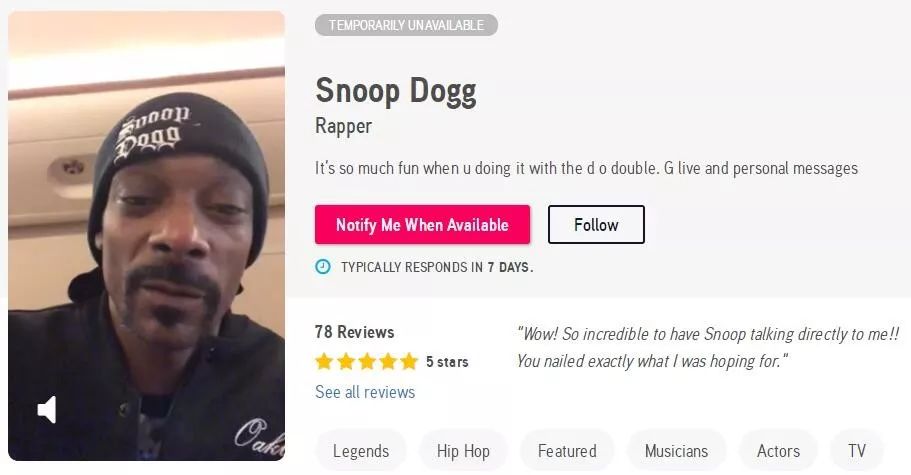
Task: Click the fourth rating star
Action: (388, 361)
